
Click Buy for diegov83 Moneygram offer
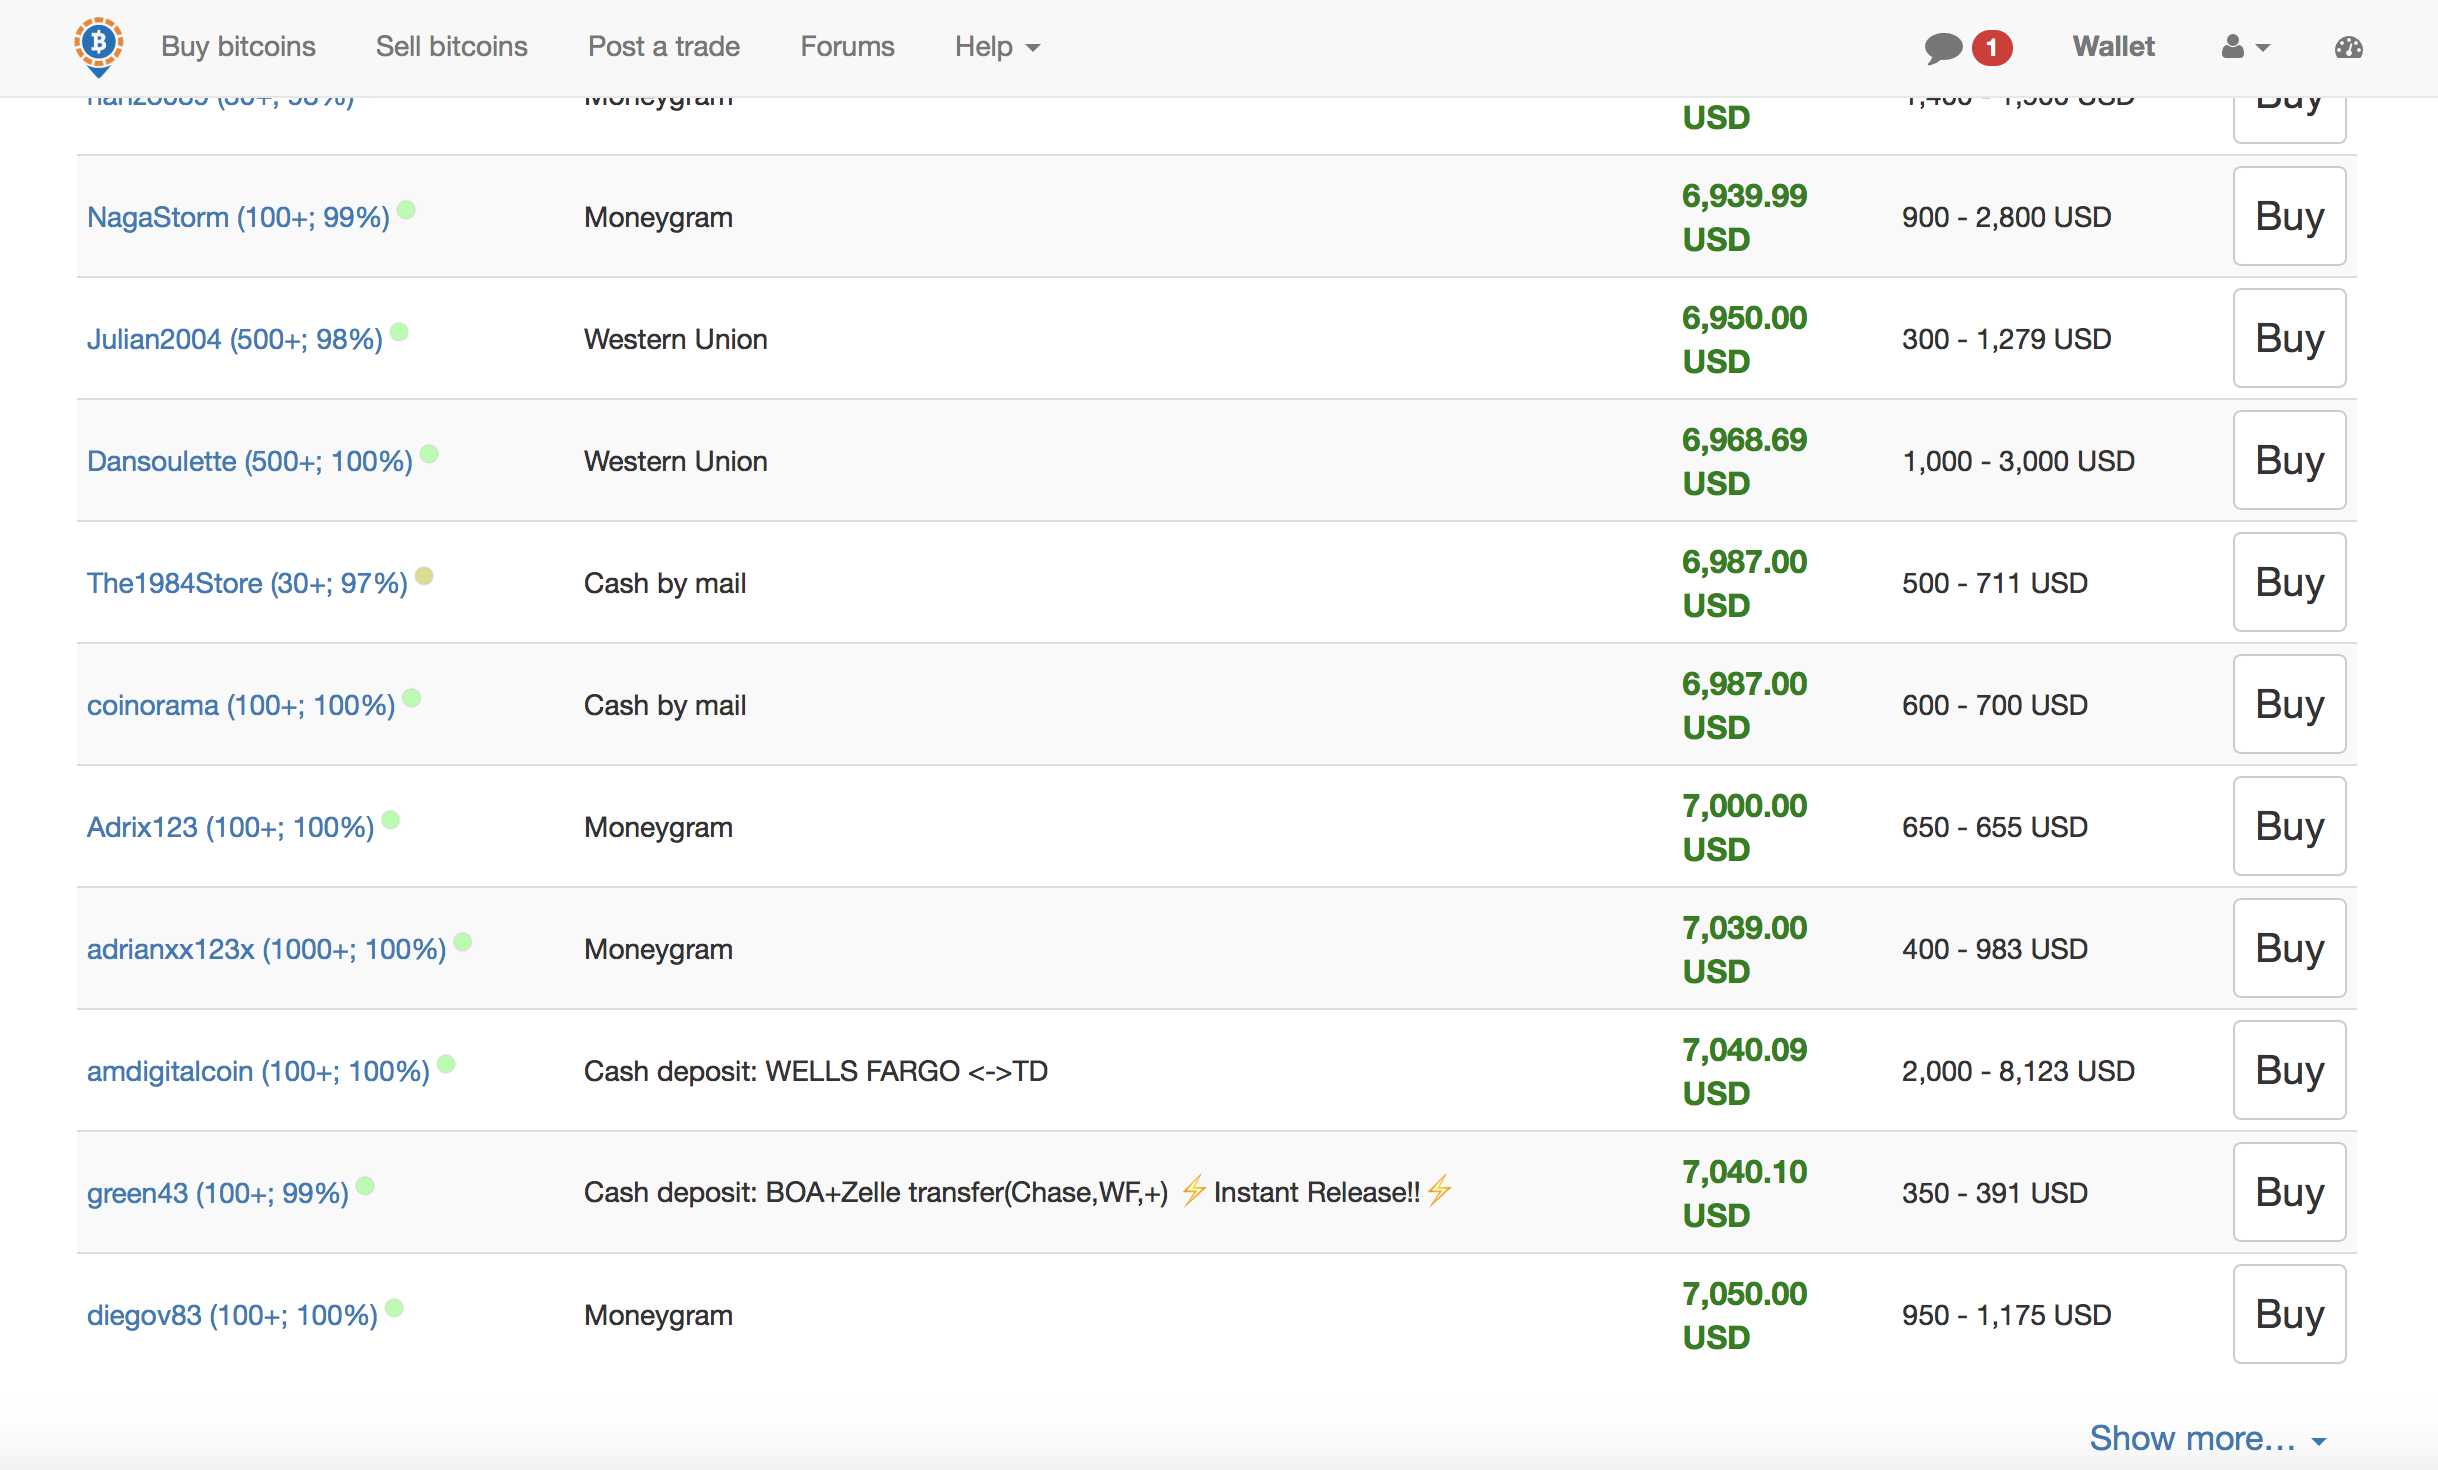point(2288,1314)
